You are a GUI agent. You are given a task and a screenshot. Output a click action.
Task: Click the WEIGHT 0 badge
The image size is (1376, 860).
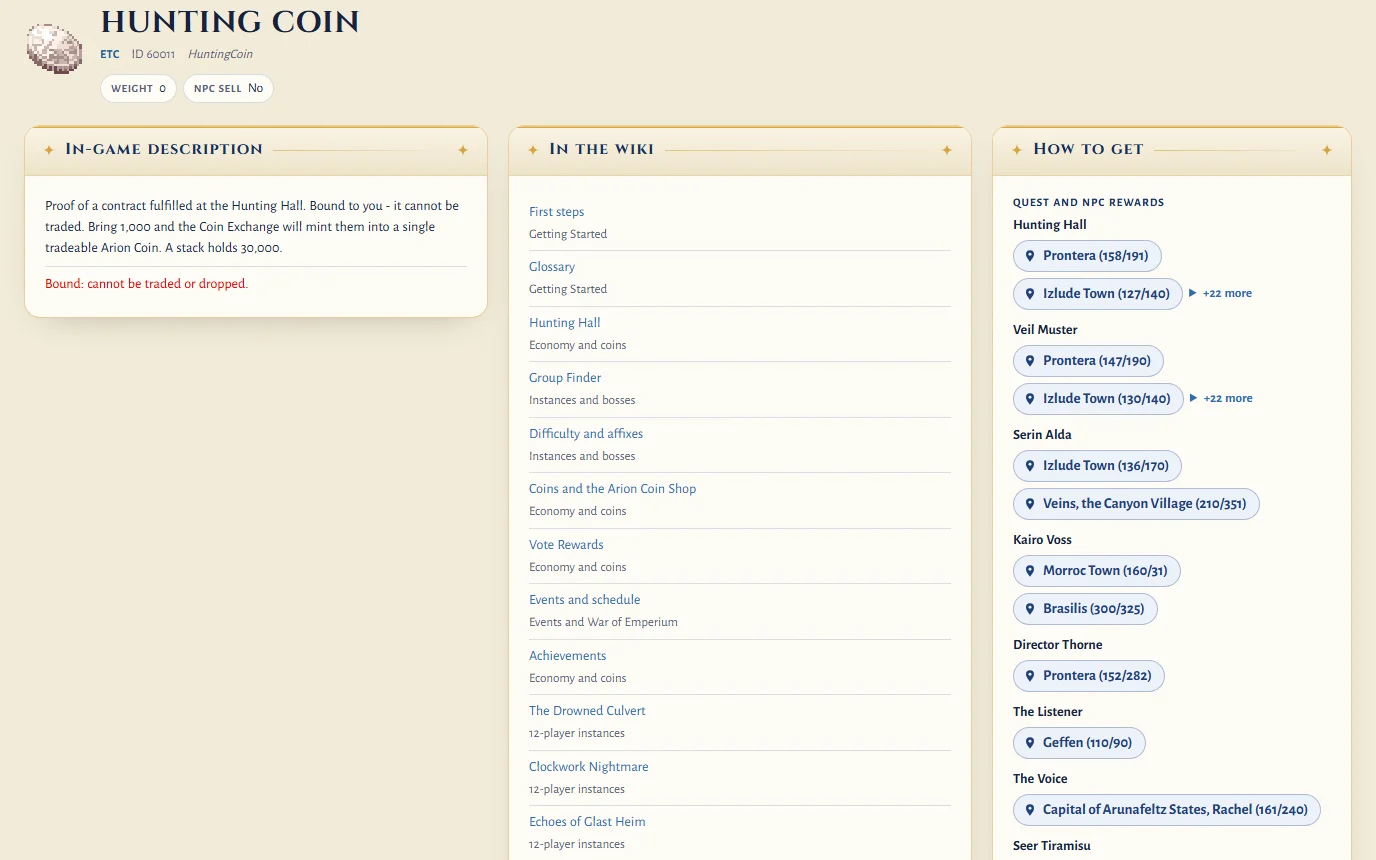point(138,88)
